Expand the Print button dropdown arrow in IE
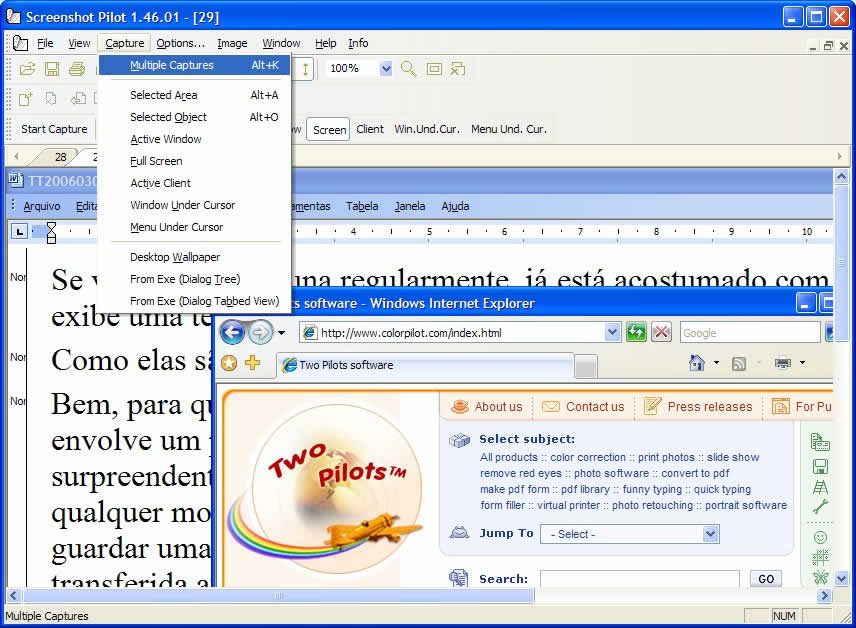Viewport: 856px width, 628px height. 802,363
